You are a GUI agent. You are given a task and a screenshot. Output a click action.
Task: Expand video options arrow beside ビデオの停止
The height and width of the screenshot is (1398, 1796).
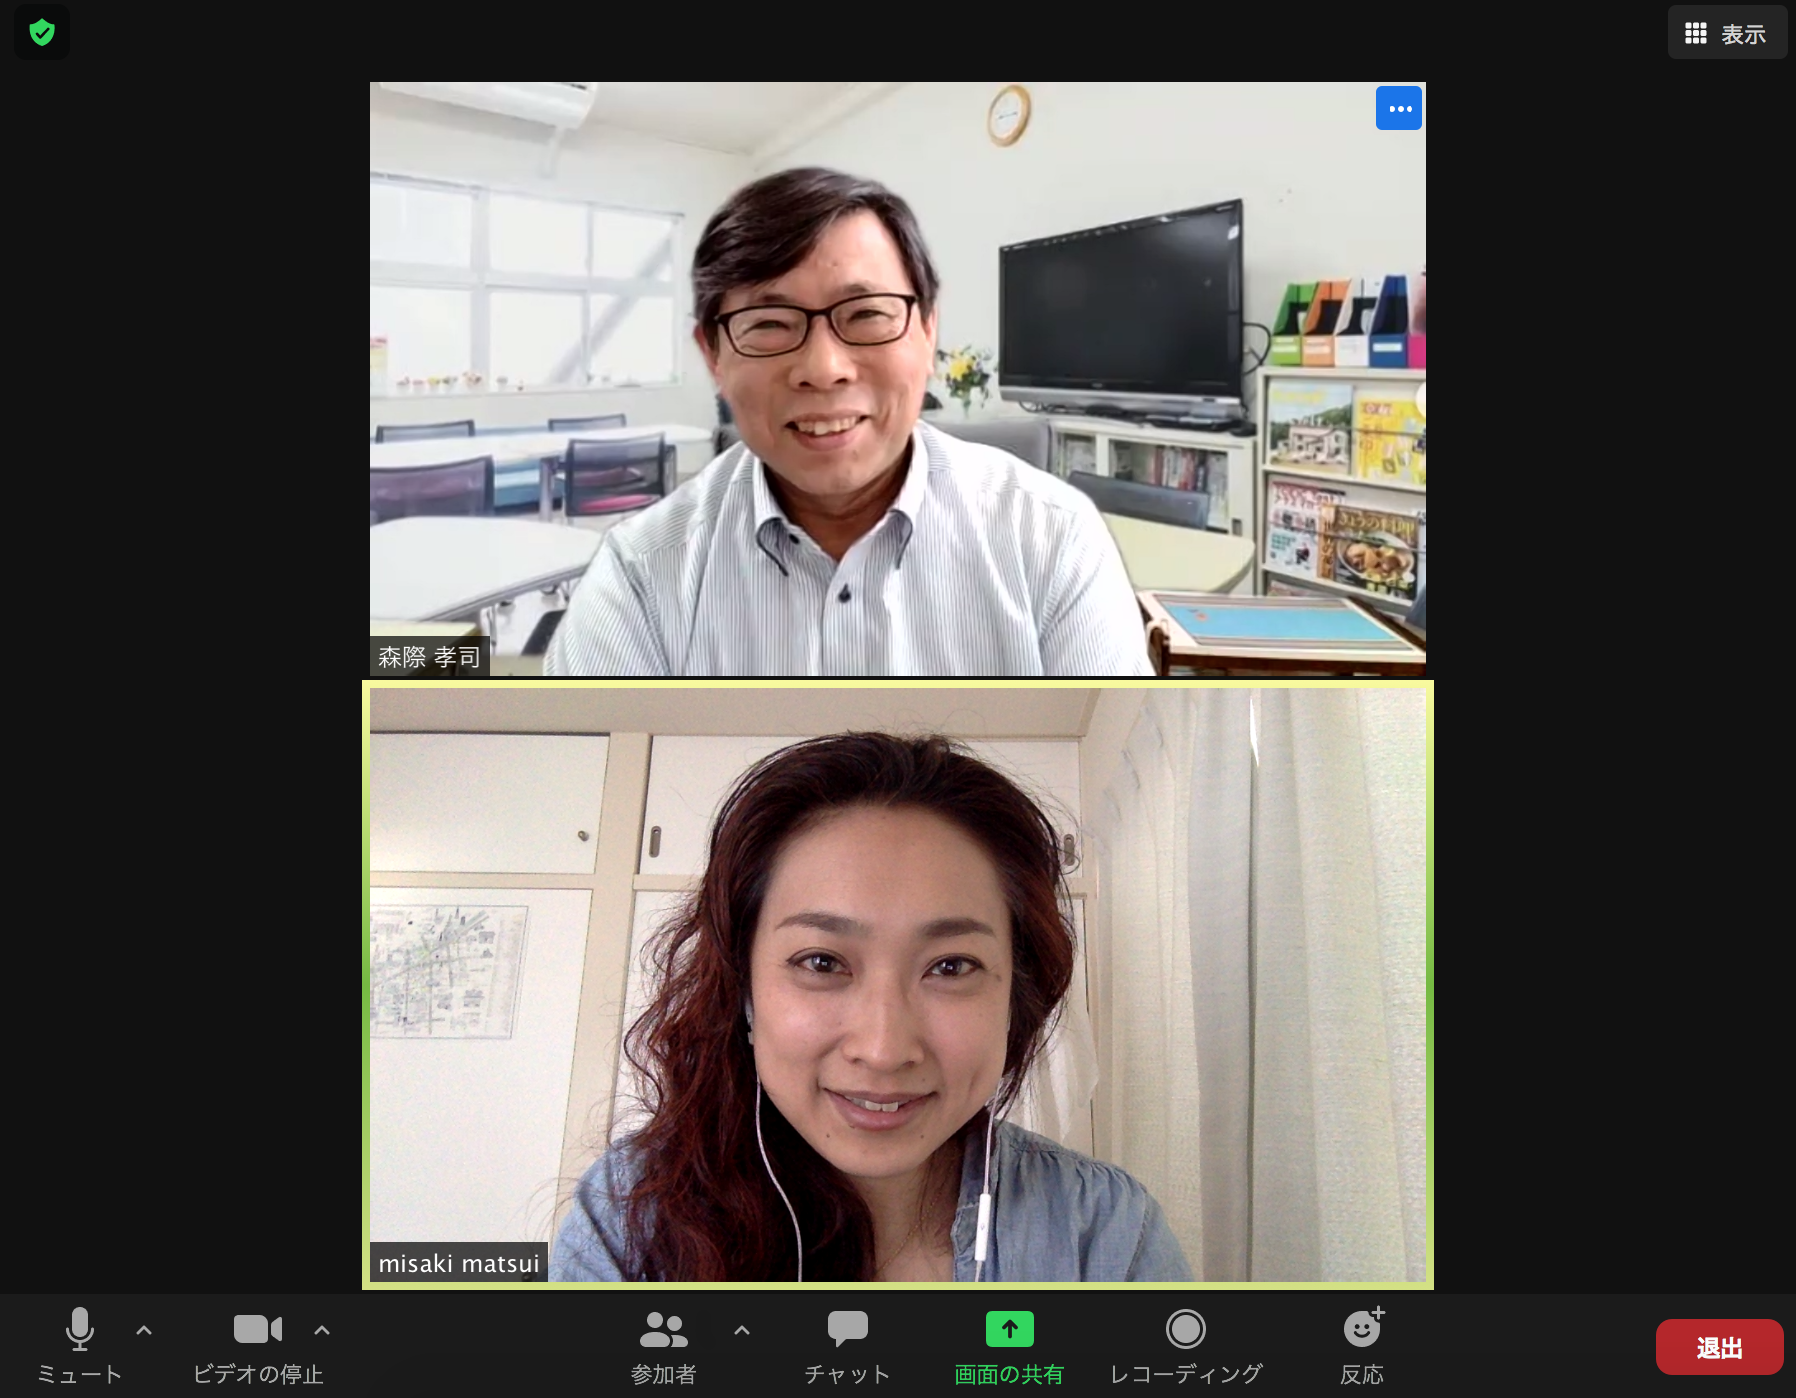point(322,1330)
